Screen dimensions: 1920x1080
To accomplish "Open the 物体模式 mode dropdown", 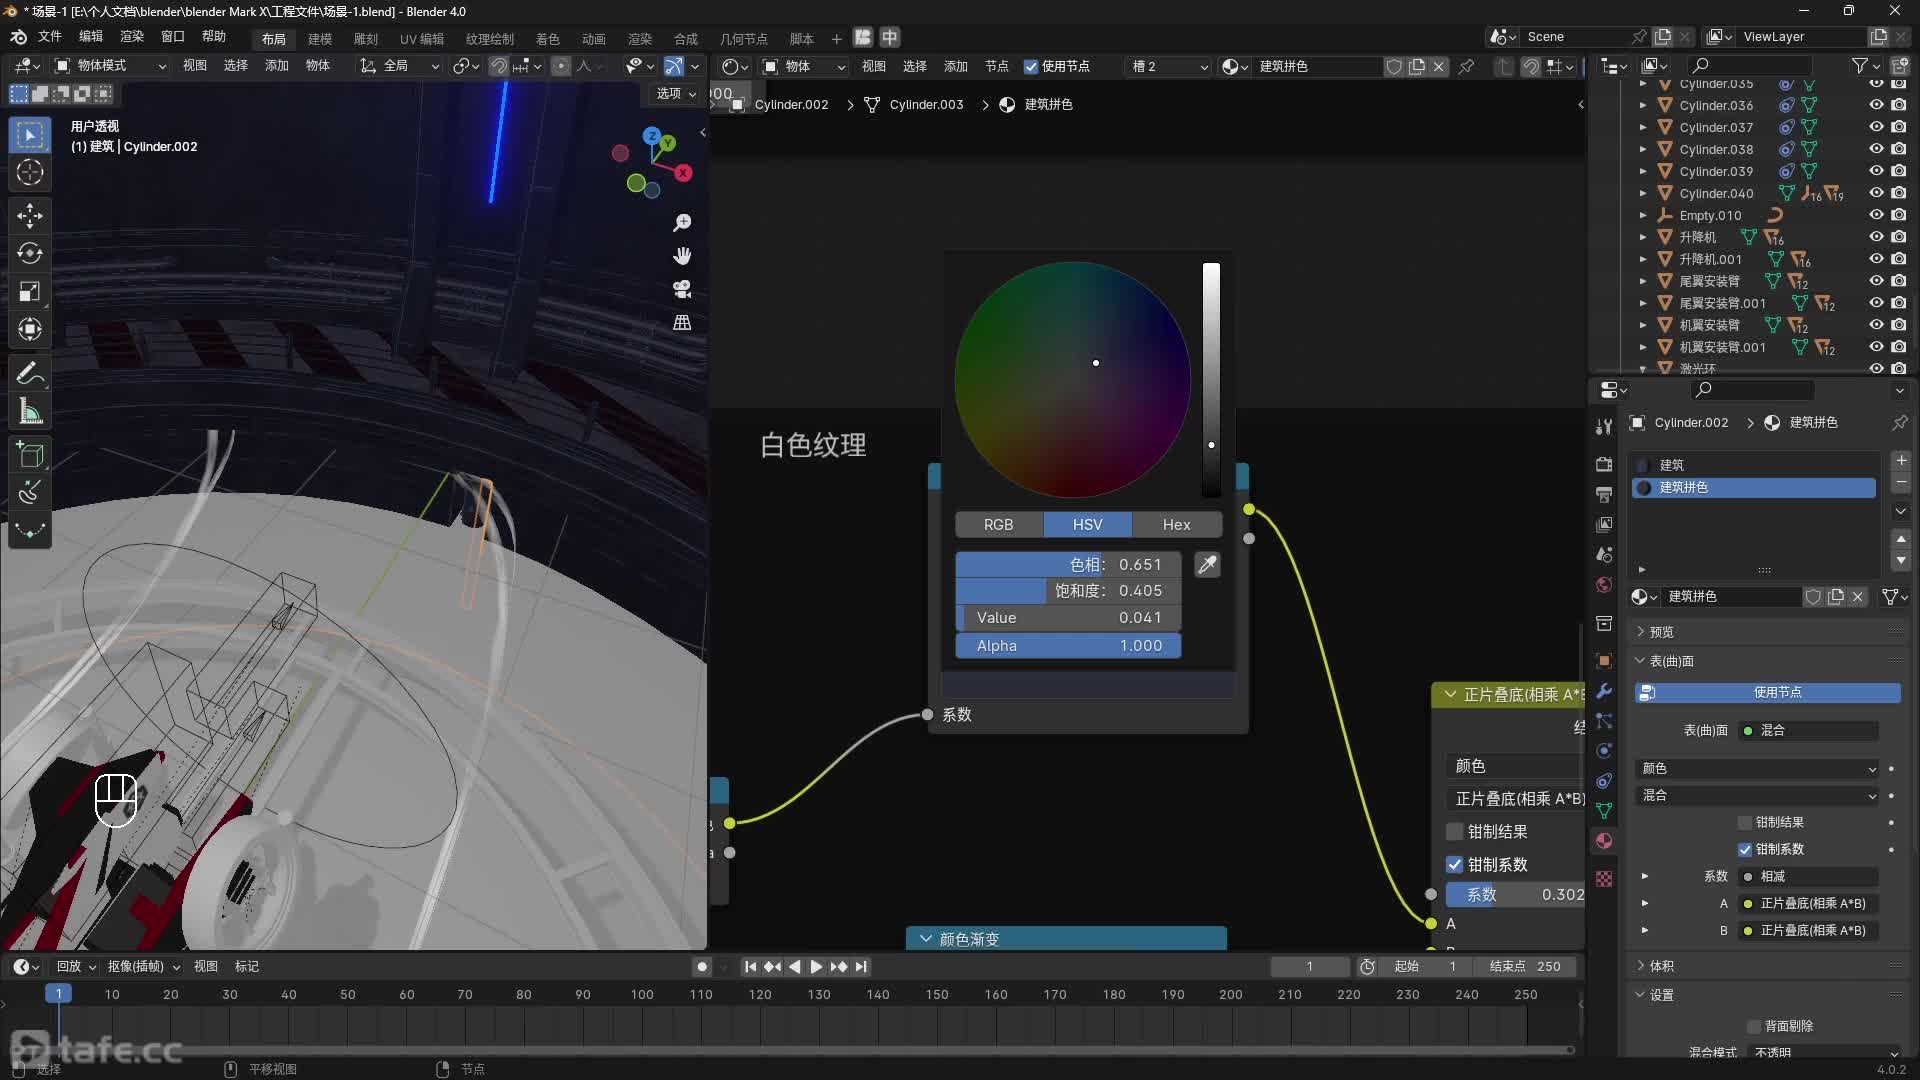I will pos(111,66).
